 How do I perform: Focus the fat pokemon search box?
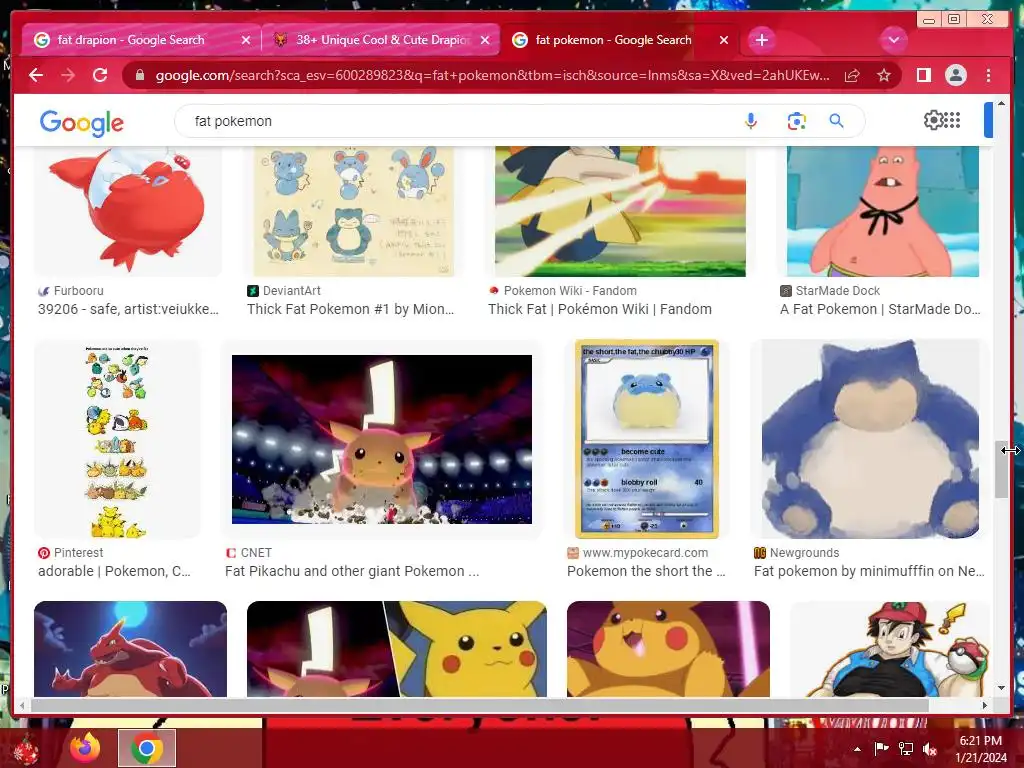[x=457, y=121]
